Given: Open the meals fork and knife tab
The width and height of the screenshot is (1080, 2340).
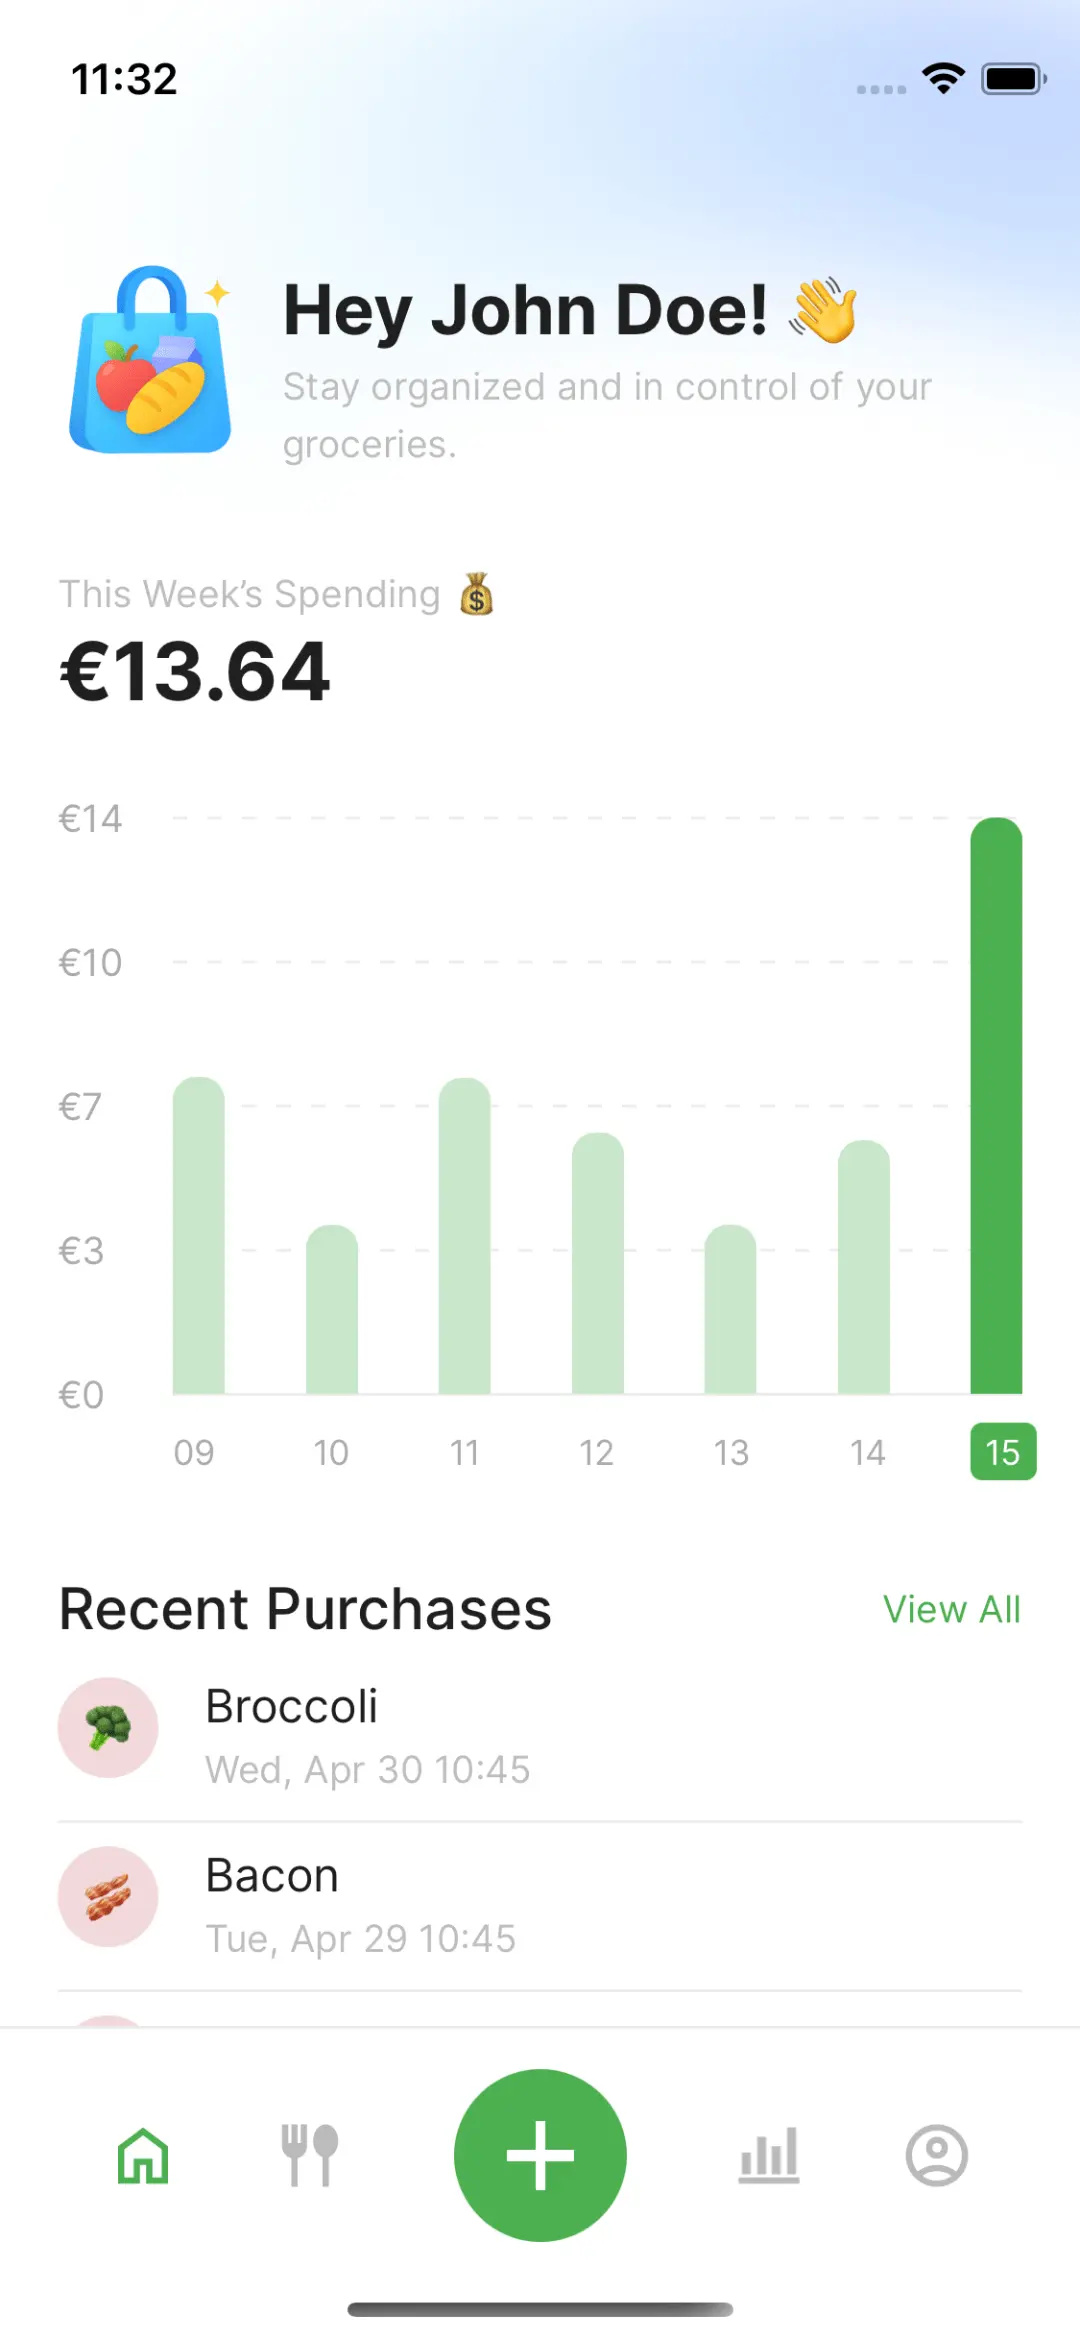Looking at the screenshot, I should point(309,2155).
